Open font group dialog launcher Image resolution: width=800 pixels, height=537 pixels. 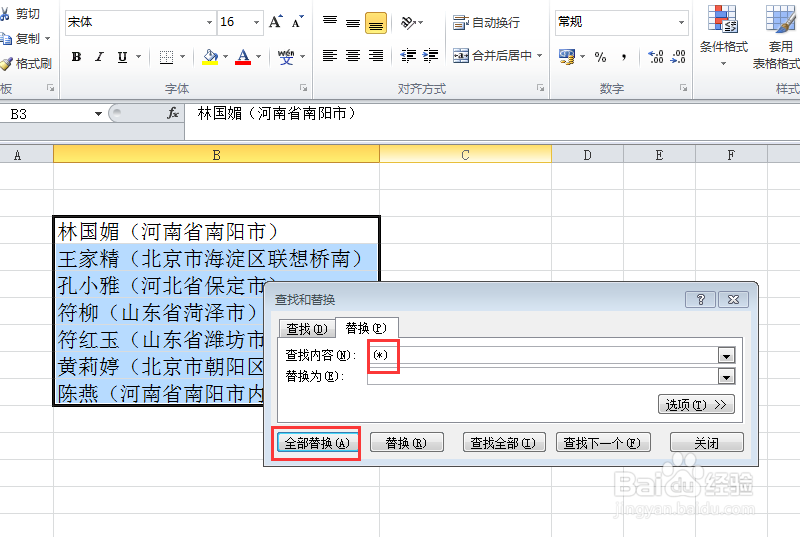tap(304, 88)
